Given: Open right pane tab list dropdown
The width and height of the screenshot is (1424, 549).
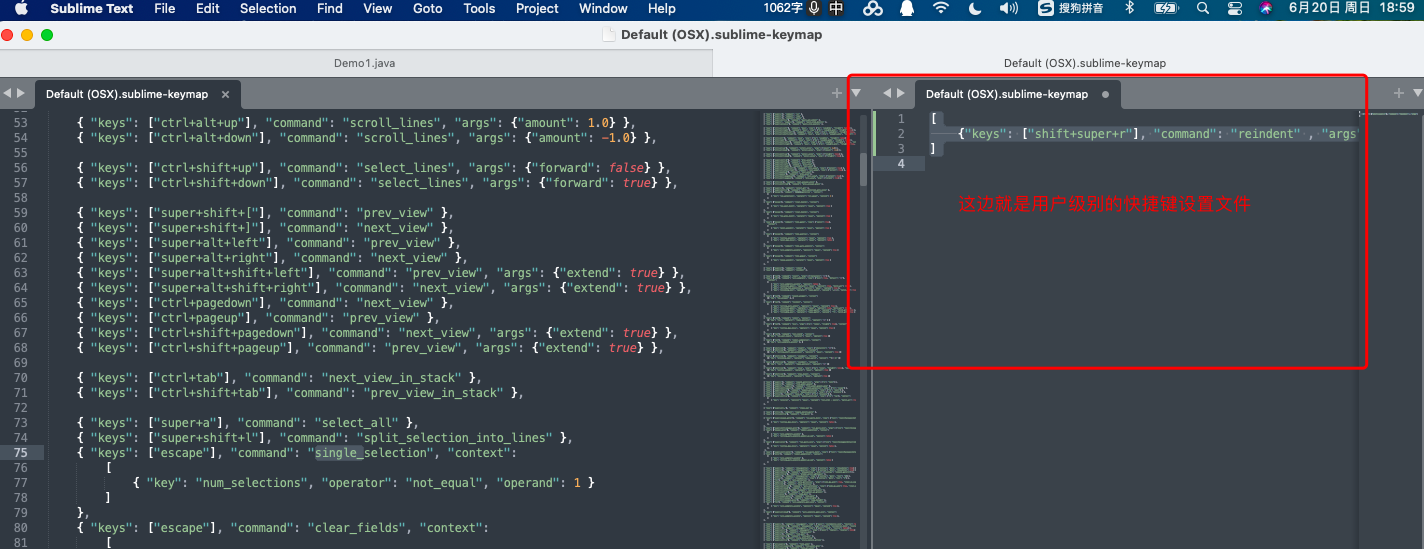Looking at the screenshot, I should pyautogui.click(x=1417, y=94).
